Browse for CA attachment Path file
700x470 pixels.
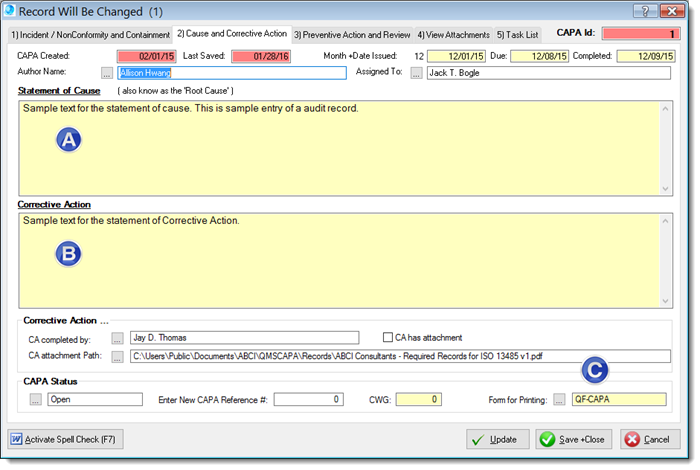117,356
